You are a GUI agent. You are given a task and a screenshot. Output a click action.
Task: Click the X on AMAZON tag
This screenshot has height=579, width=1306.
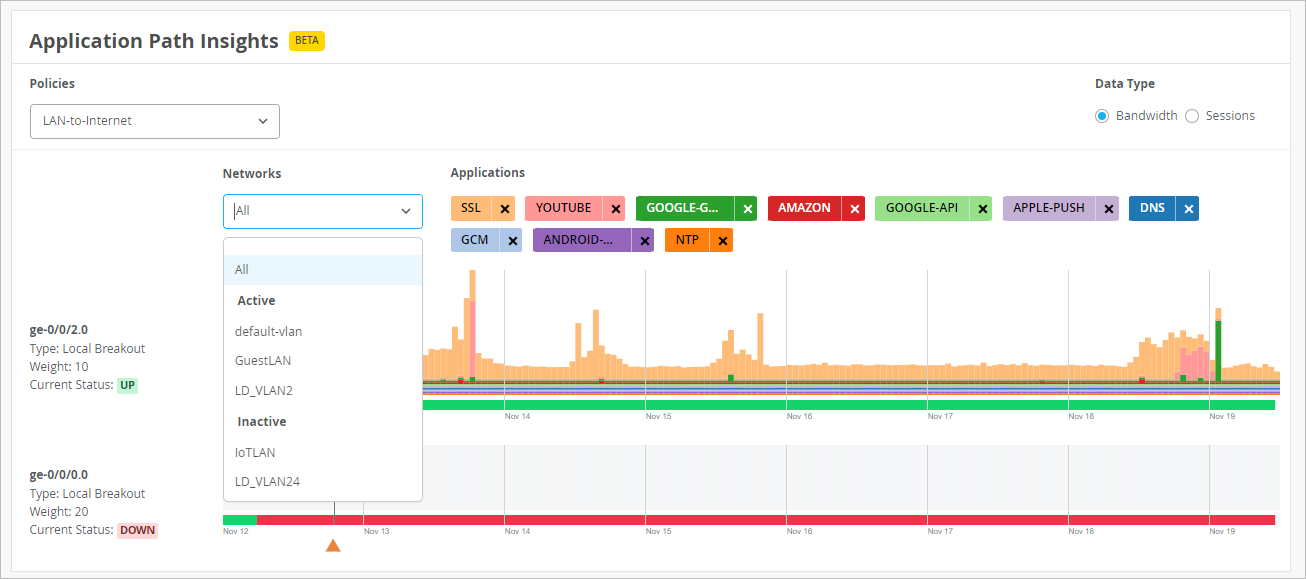pos(854,209)
